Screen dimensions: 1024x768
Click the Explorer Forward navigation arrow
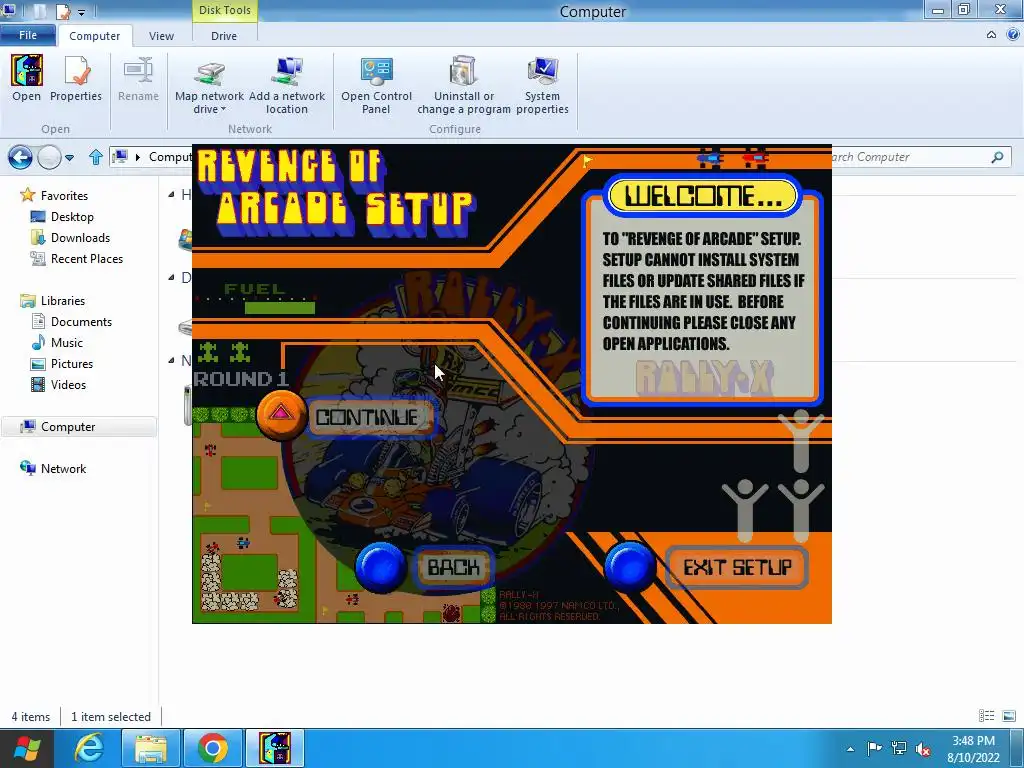[x=49, y=157]
